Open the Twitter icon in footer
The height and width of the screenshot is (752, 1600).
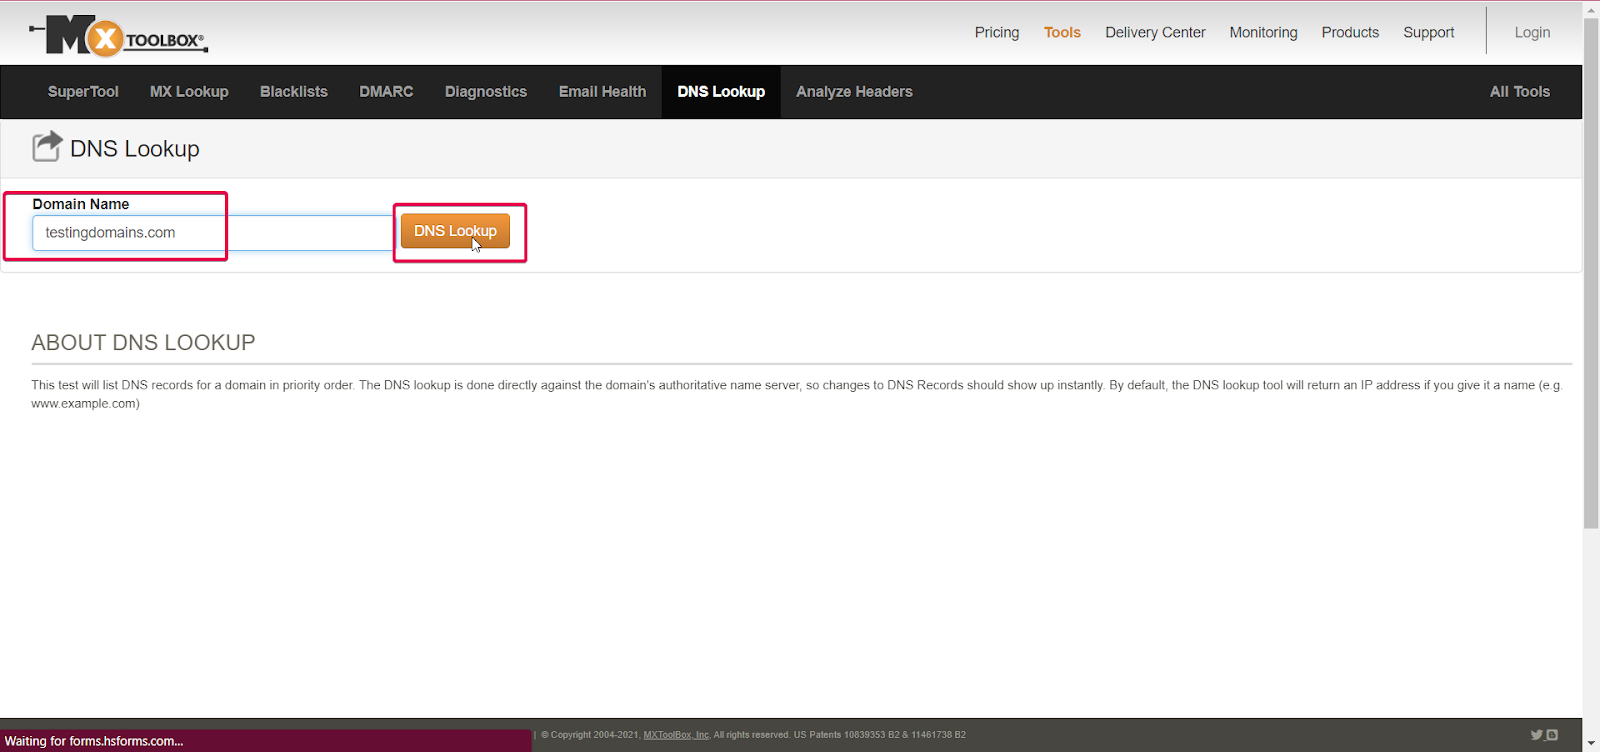tap(1536, 735)
